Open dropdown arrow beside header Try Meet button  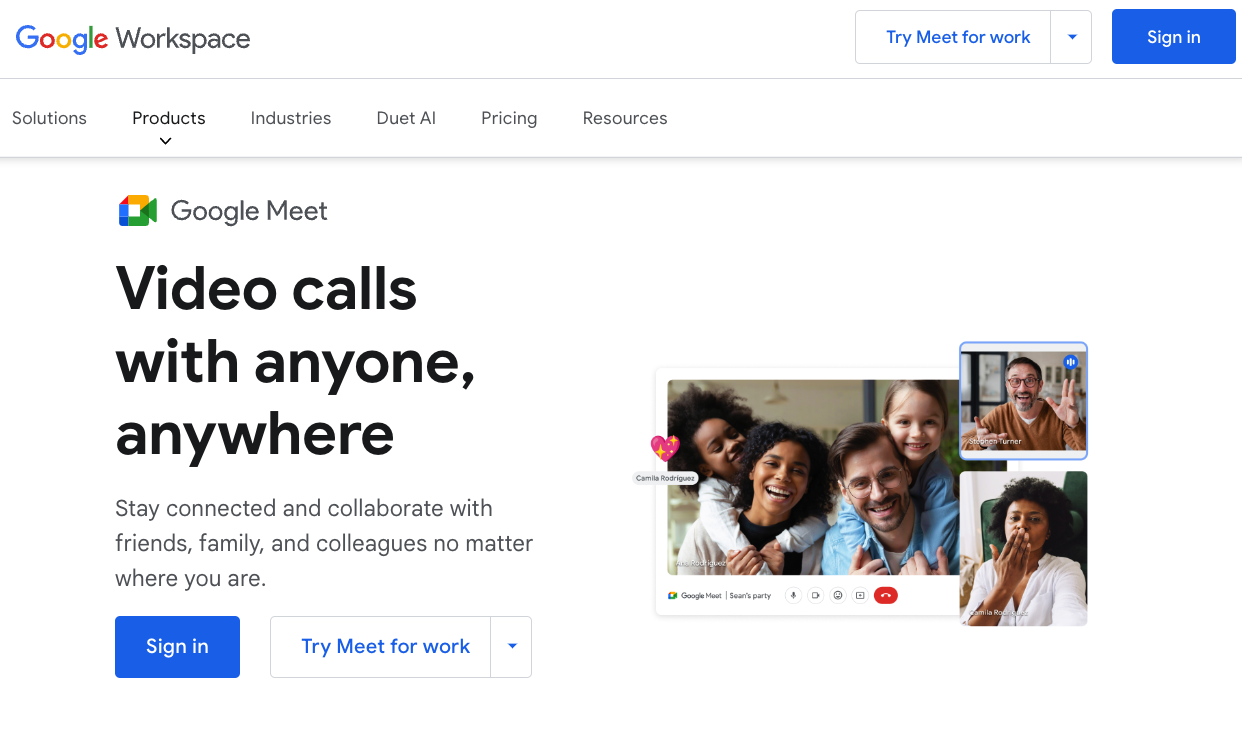(x=1072, y=37)
